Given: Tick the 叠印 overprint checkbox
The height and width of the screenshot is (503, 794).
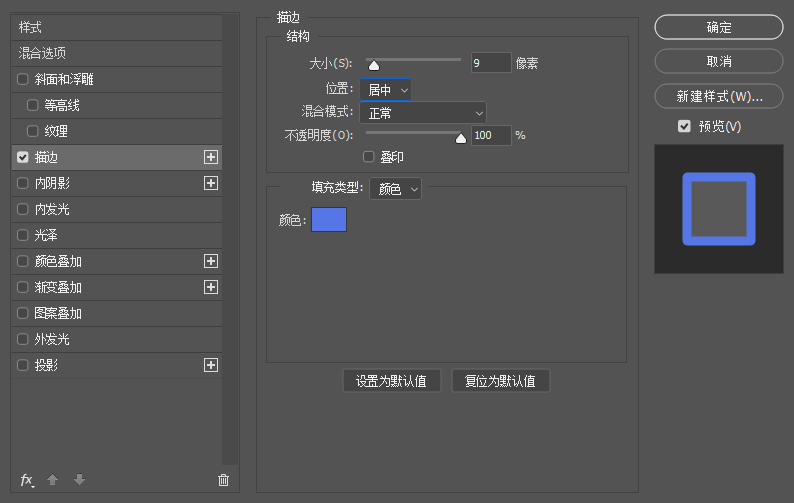Looking at the screenshot, I should (369, 157).
